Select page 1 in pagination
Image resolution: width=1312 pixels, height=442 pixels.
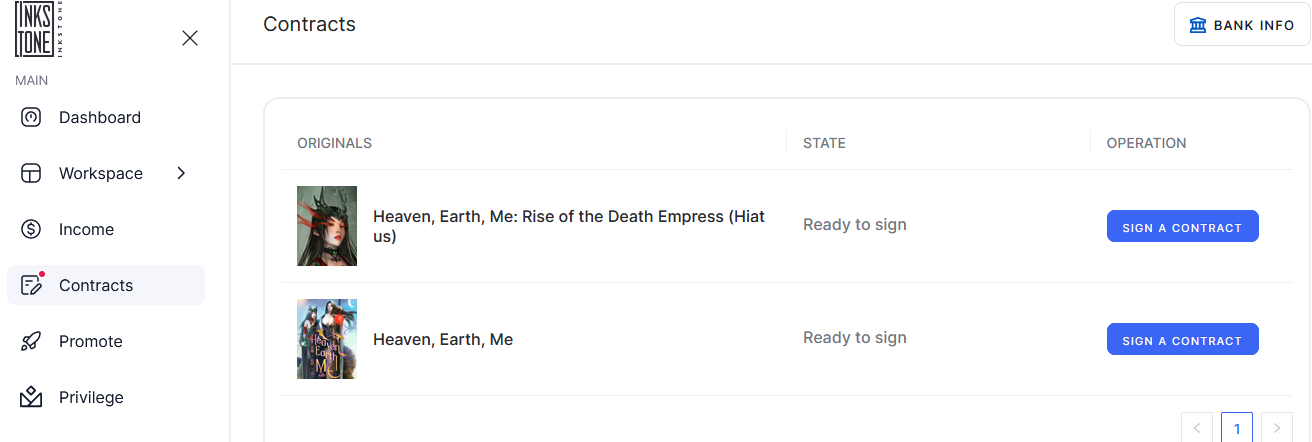(1237, 428)
